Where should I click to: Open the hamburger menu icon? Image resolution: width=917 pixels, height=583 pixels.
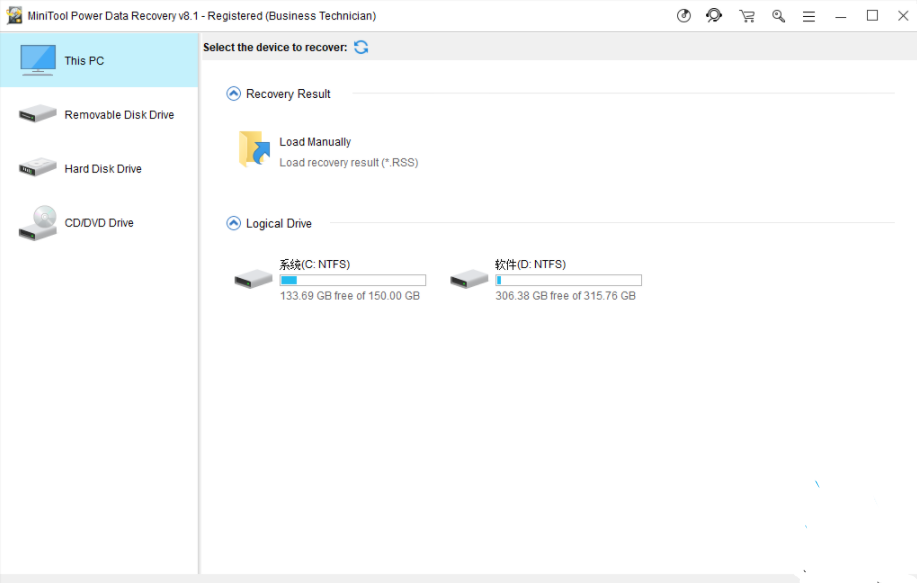tap(809, 16)
